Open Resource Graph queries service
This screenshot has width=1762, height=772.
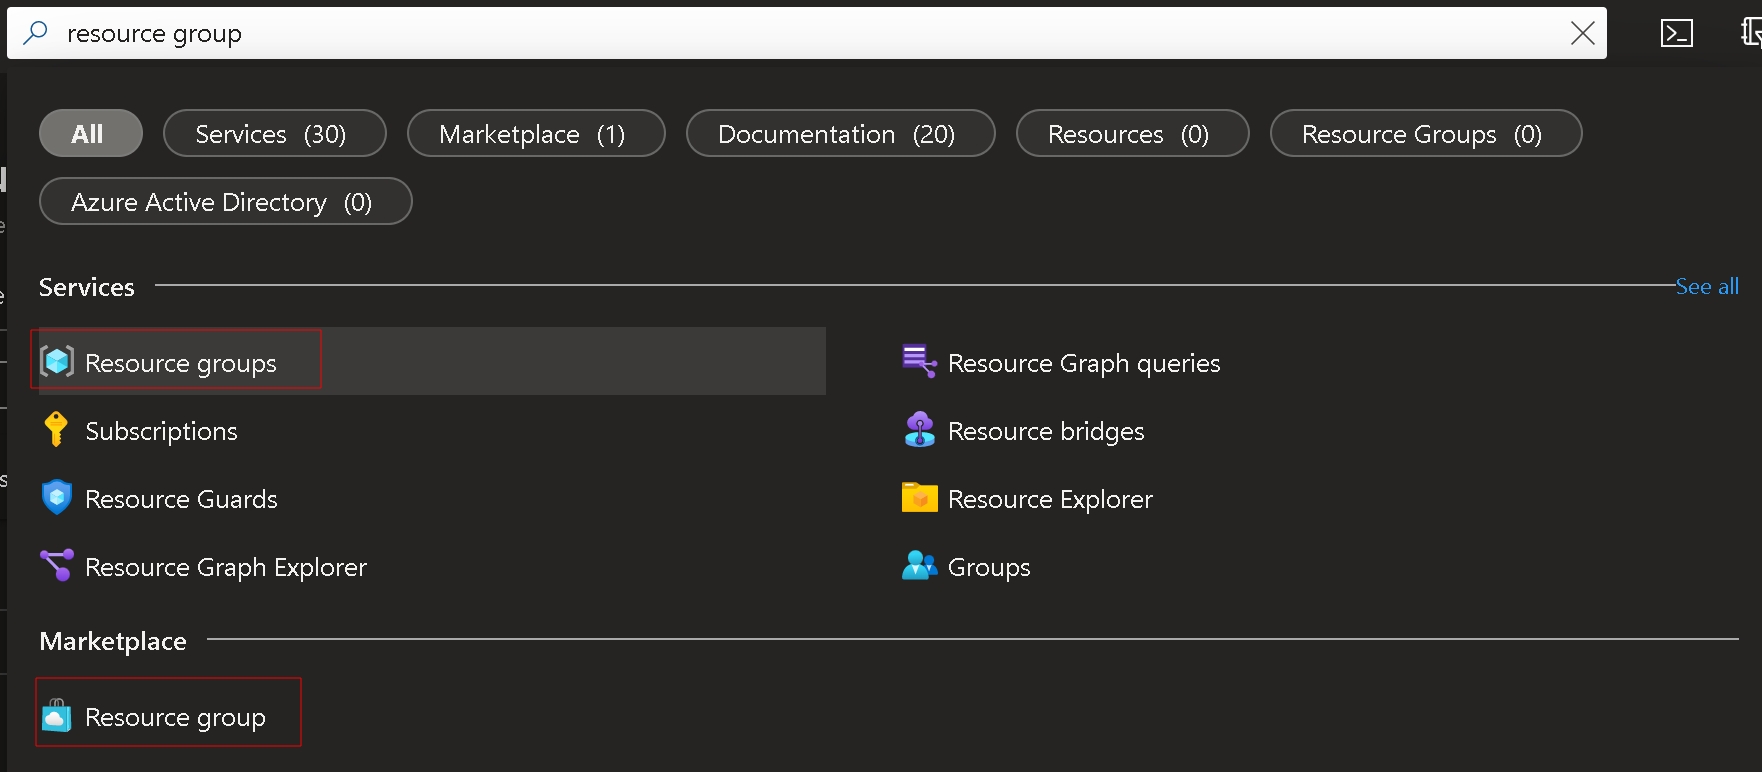[1084, 362]
